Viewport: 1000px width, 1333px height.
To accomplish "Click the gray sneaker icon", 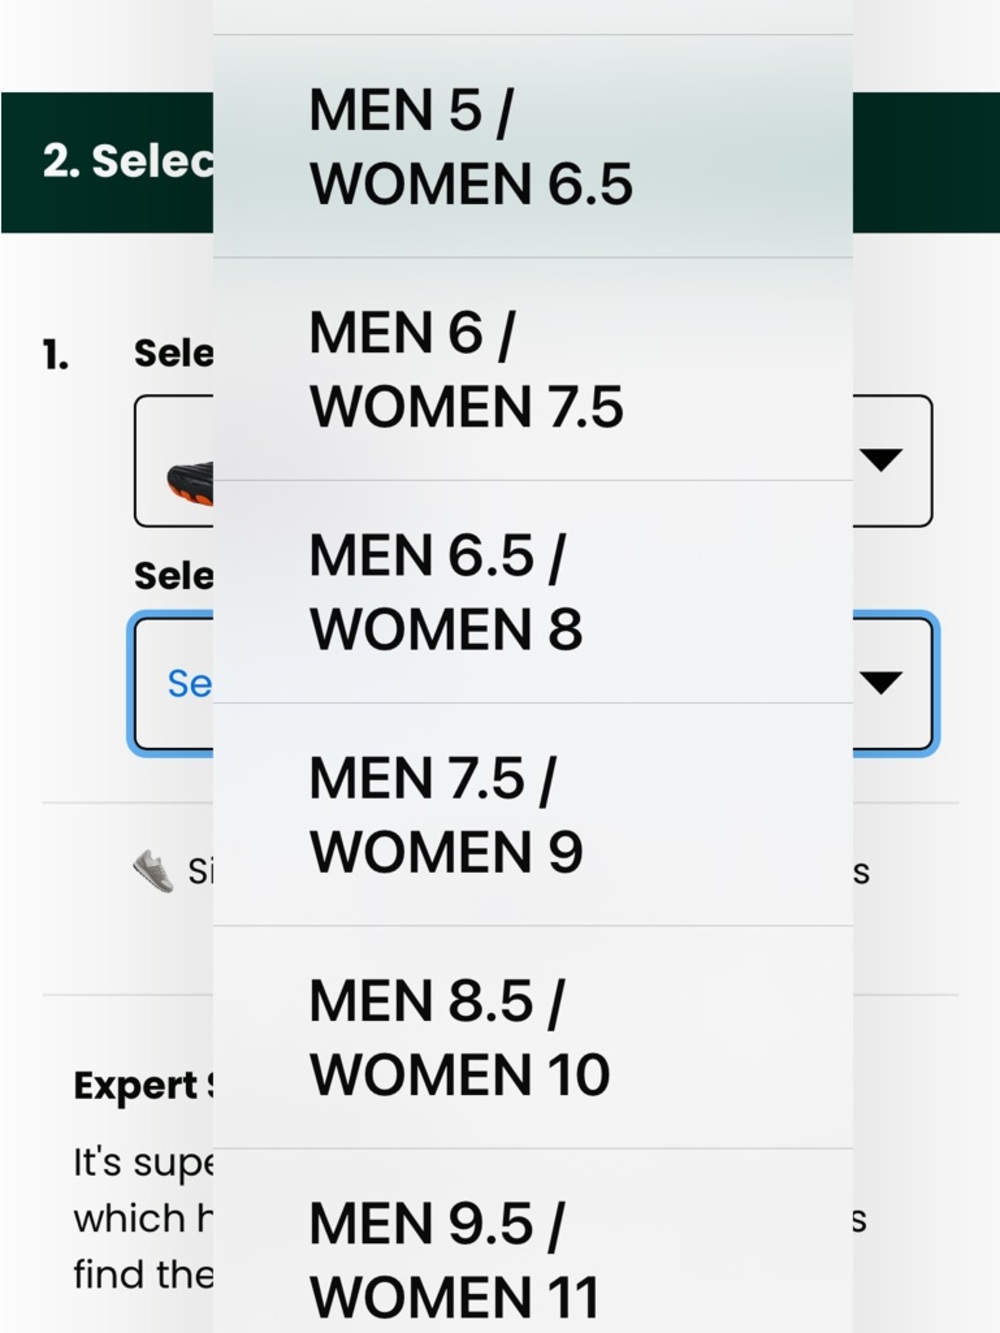I will click(153, 870).
